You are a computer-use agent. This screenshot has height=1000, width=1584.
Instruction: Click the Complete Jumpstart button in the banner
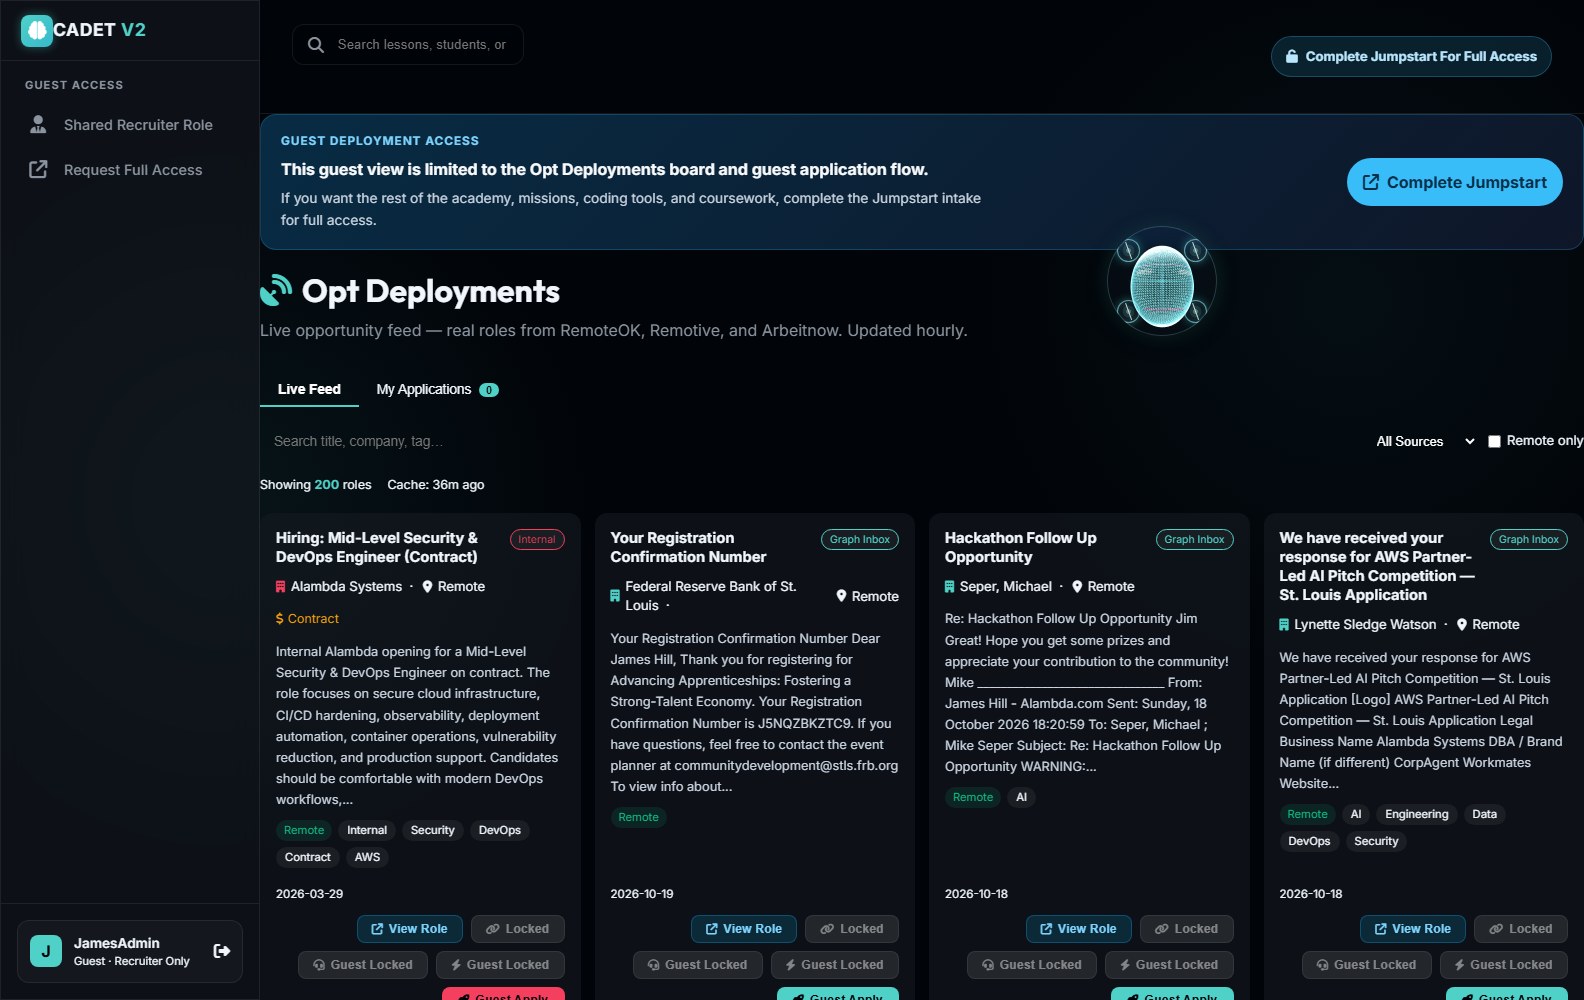click(x=1455, y=182)
